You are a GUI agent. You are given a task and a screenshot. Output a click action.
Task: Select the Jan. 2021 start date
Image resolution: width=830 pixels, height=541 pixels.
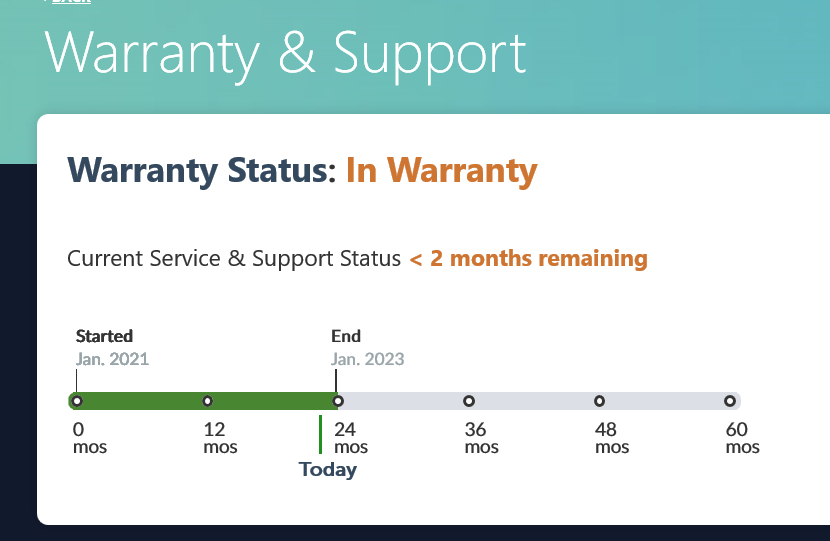tap(112, 358)
